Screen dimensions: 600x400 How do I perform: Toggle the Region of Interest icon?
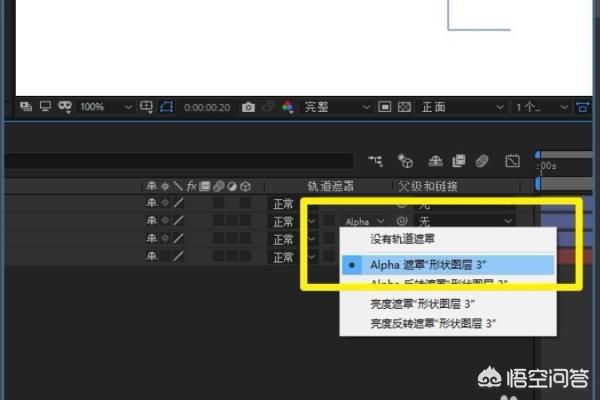(385, 107)
